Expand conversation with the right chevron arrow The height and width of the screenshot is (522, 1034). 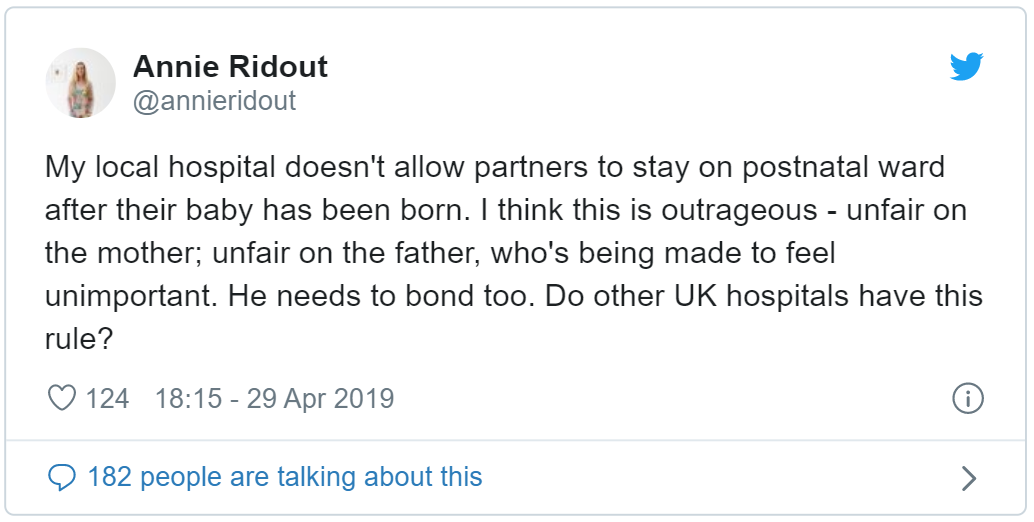(x=967, y=478)
